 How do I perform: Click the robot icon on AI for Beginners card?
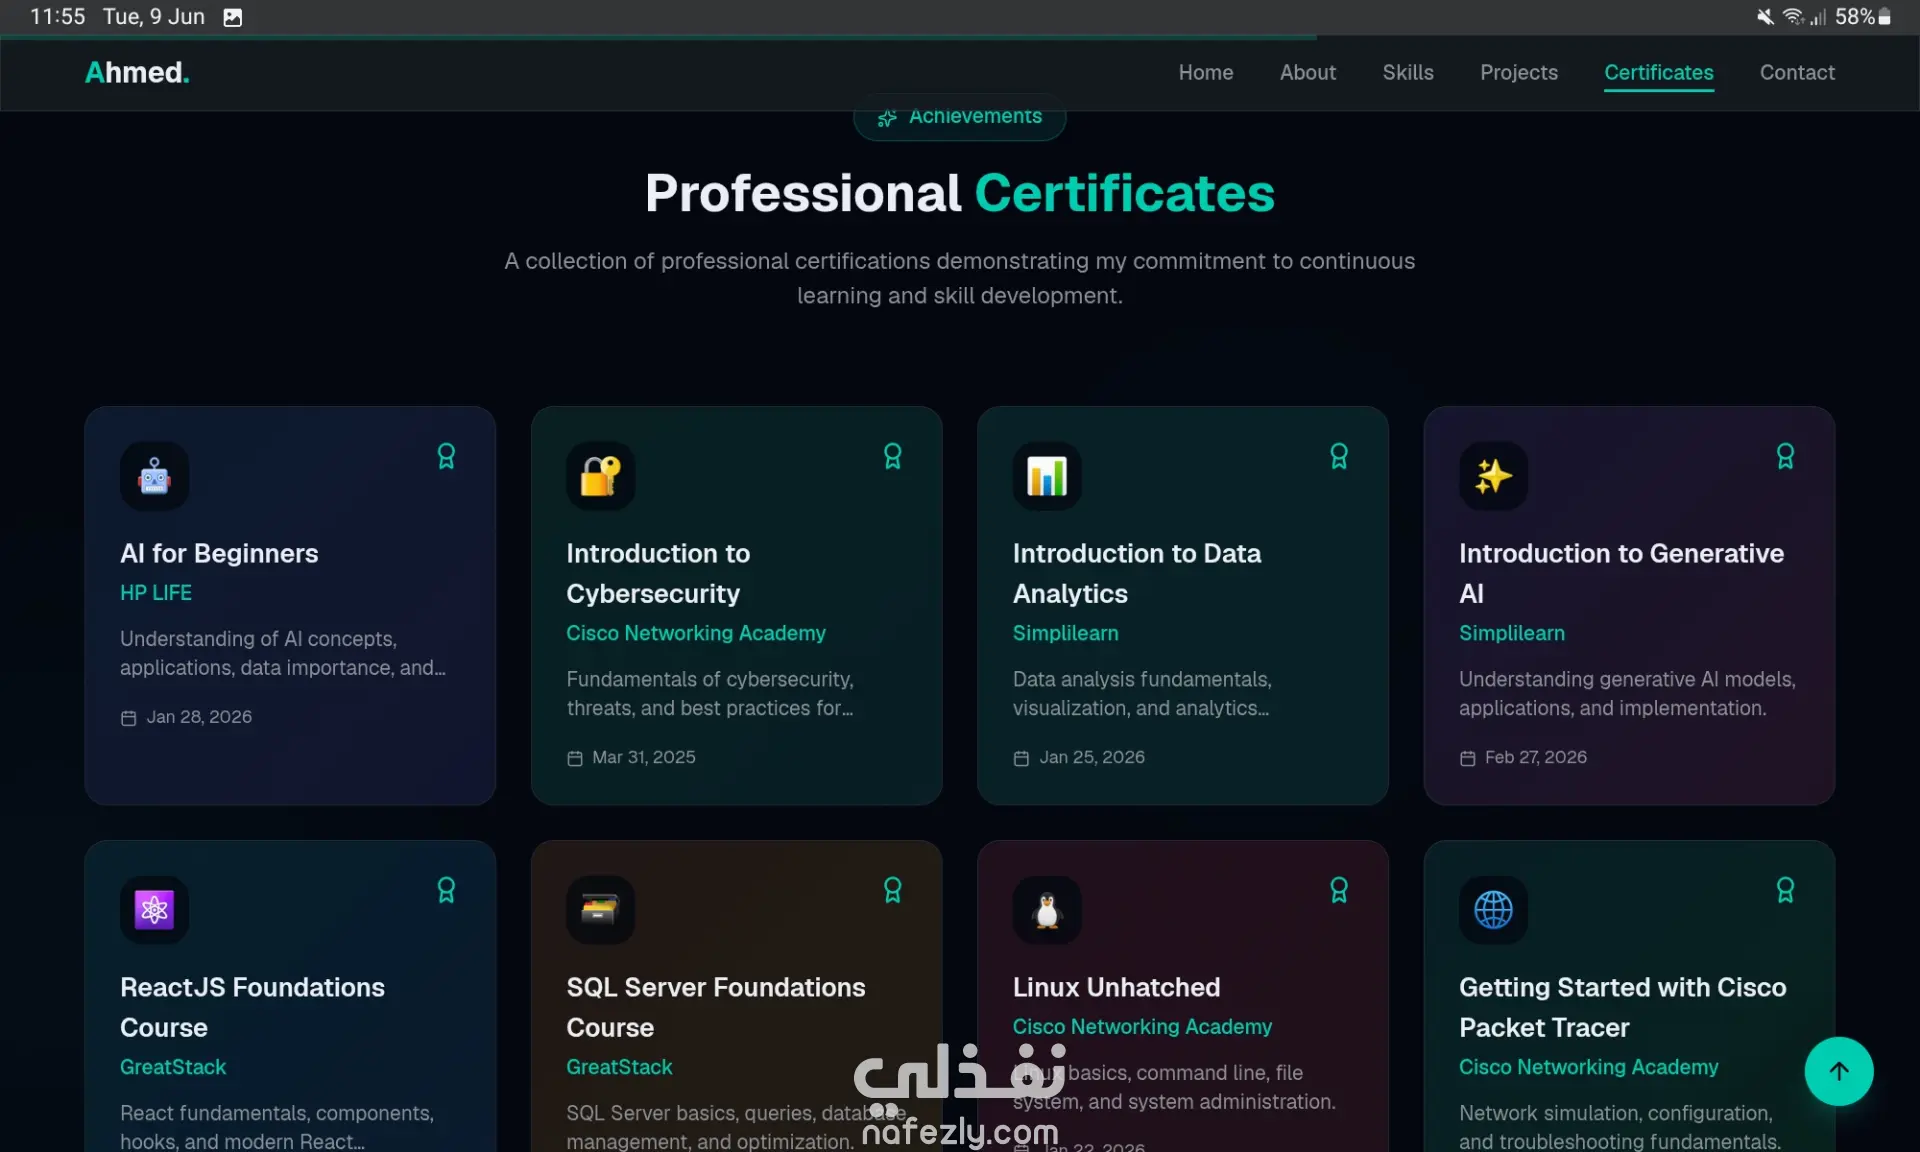click(154, 476)
